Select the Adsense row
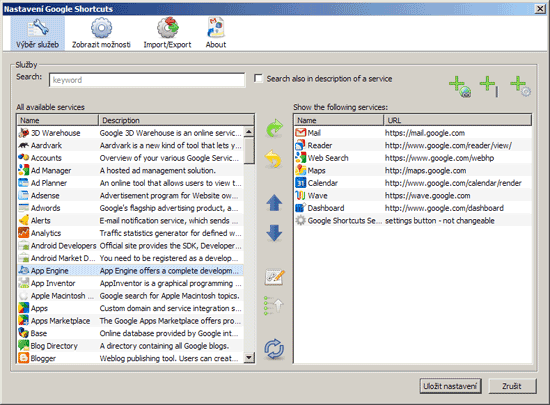Image resolution: width=550 pixels, height=405 pixels. point(130,196)
